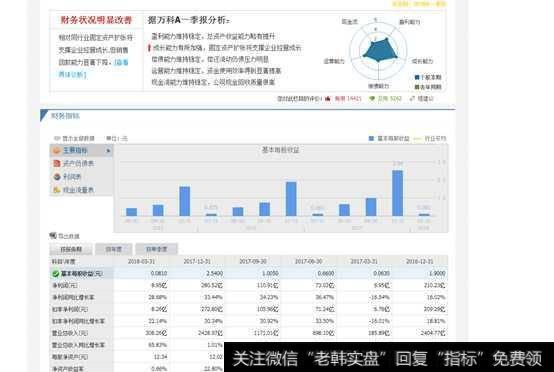554x372 pixels.
Task: Click the 提建议 suggestion link
Action: (x=425, y=99)
